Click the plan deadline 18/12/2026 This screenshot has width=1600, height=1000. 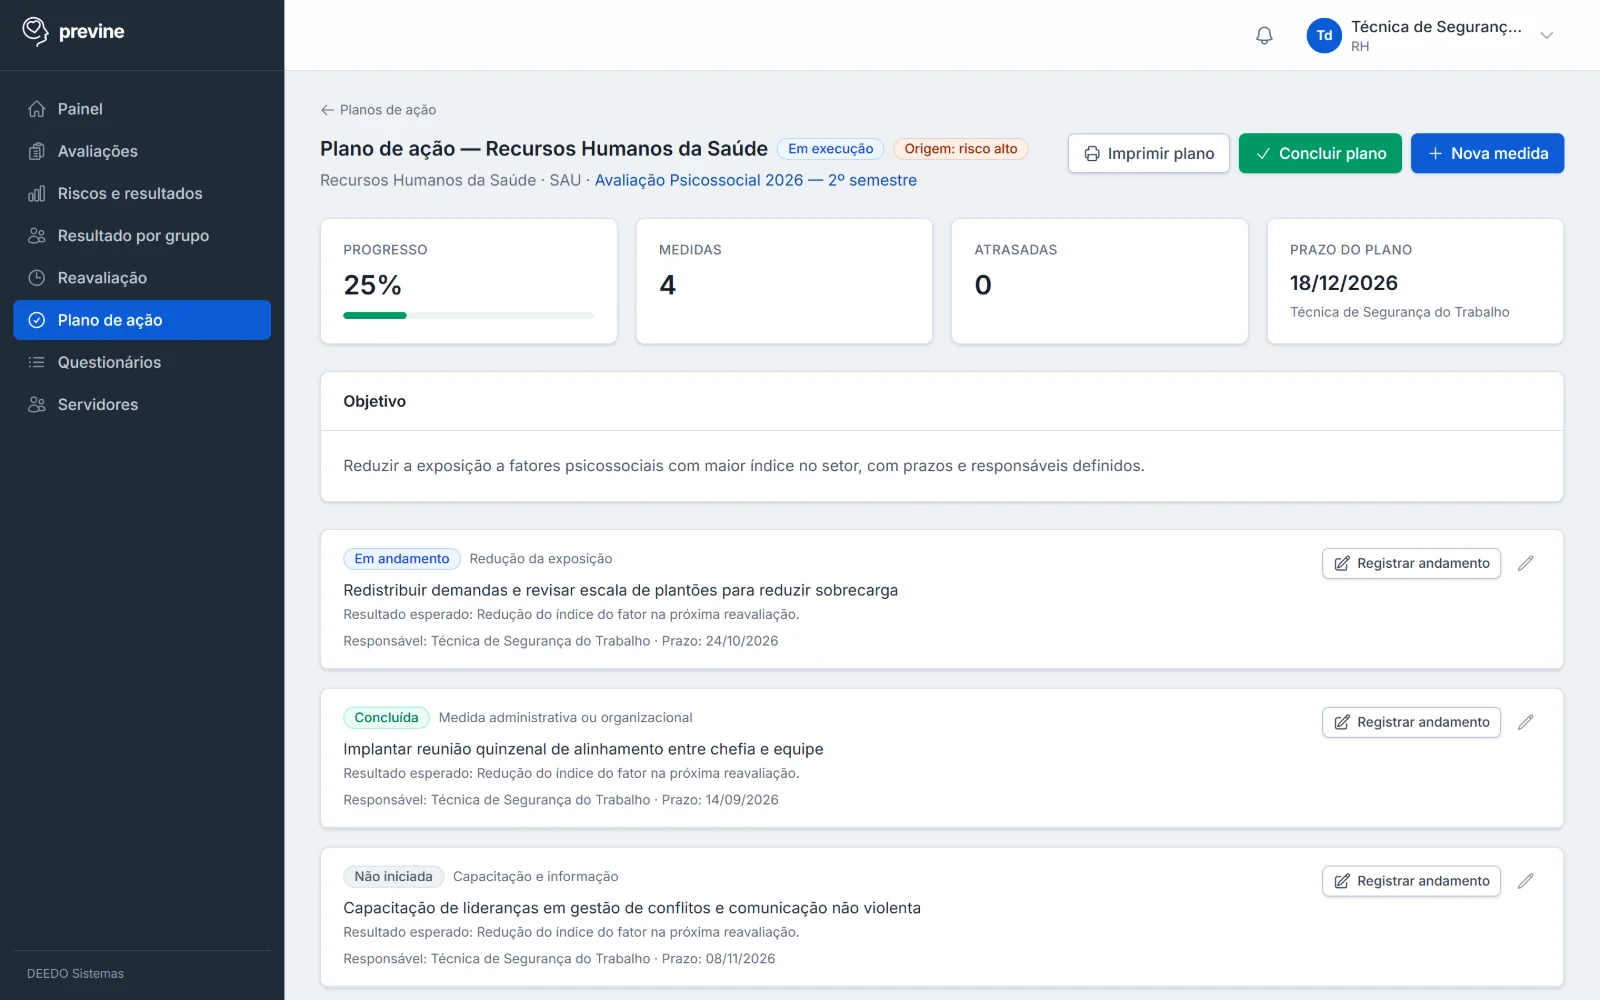pyautogui.click(x=1343, y=283)
